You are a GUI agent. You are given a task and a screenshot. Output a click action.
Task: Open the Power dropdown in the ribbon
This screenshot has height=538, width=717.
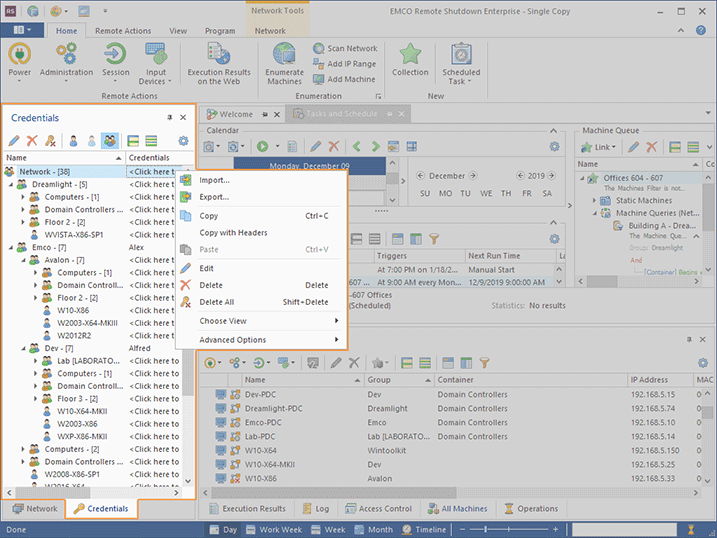(x=20, y=78)
